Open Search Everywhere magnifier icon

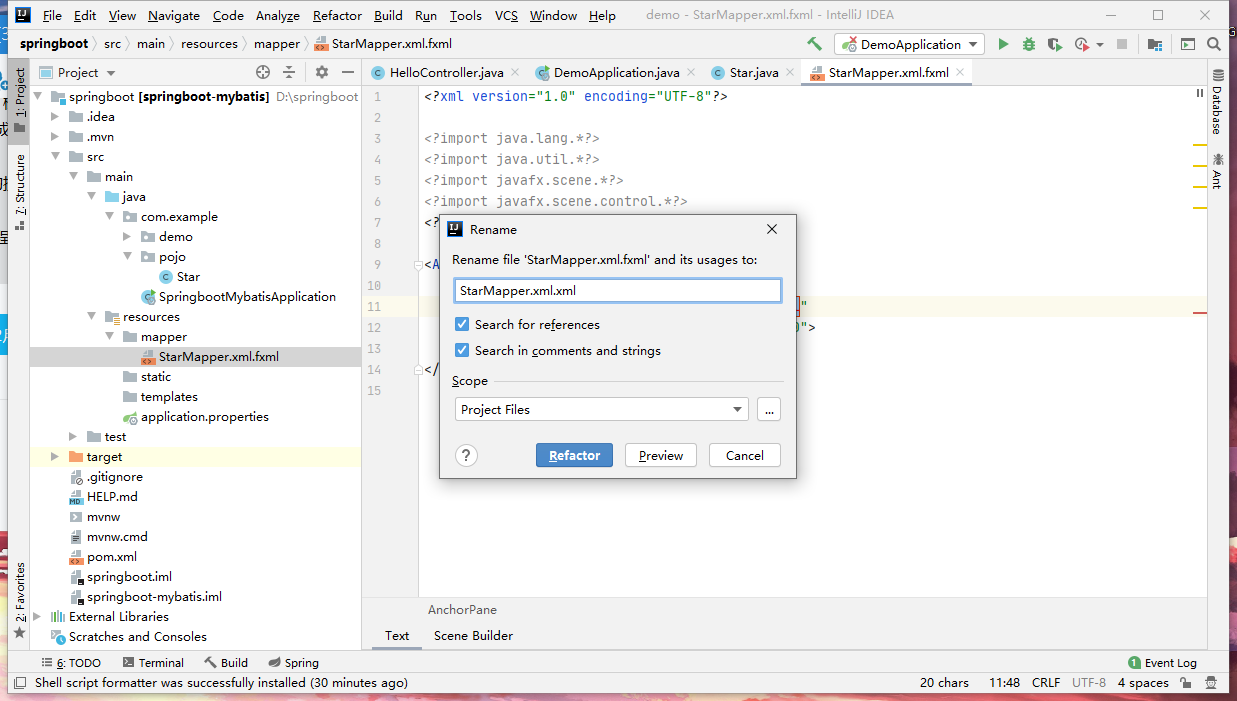(x=1214, y=44)
